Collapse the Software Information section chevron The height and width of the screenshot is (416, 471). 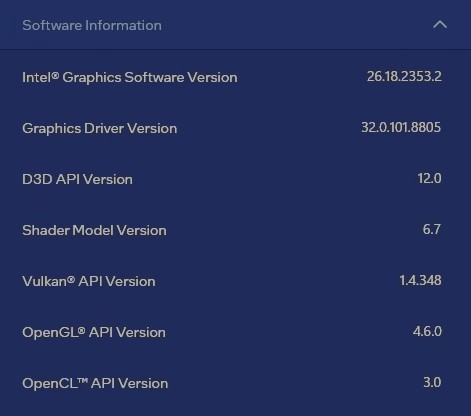(x=440, y=25)
